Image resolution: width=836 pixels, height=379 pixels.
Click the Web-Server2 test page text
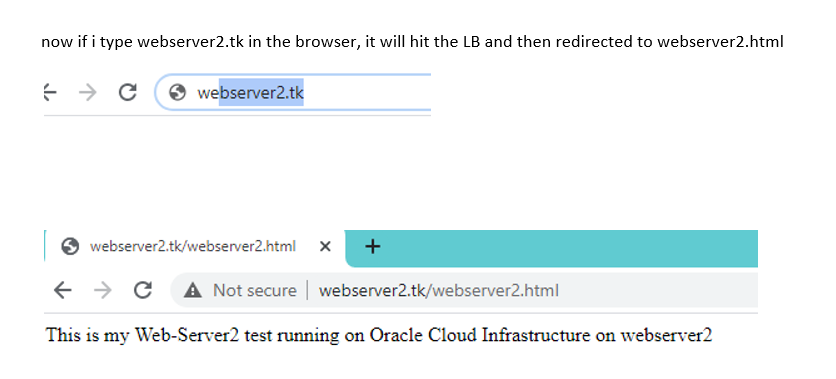point(379,335)
